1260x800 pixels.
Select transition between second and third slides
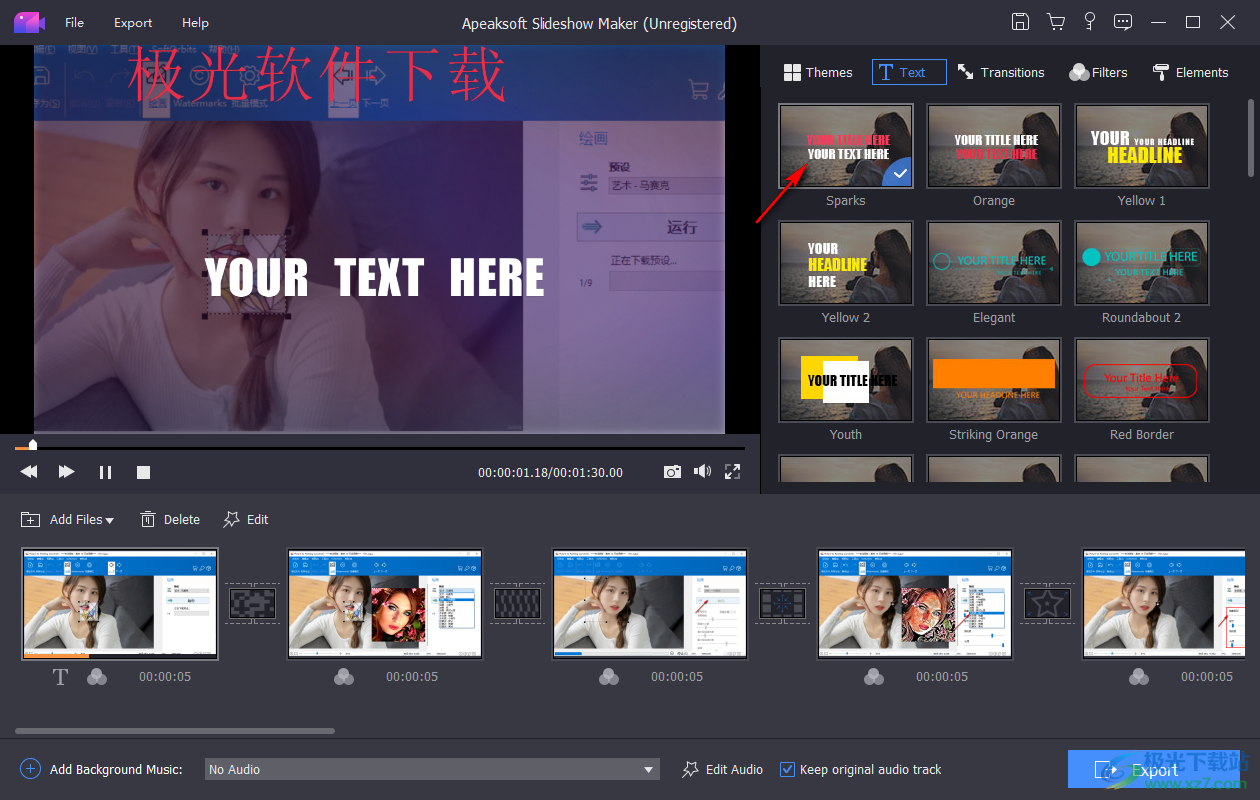[x=517, y=603]
